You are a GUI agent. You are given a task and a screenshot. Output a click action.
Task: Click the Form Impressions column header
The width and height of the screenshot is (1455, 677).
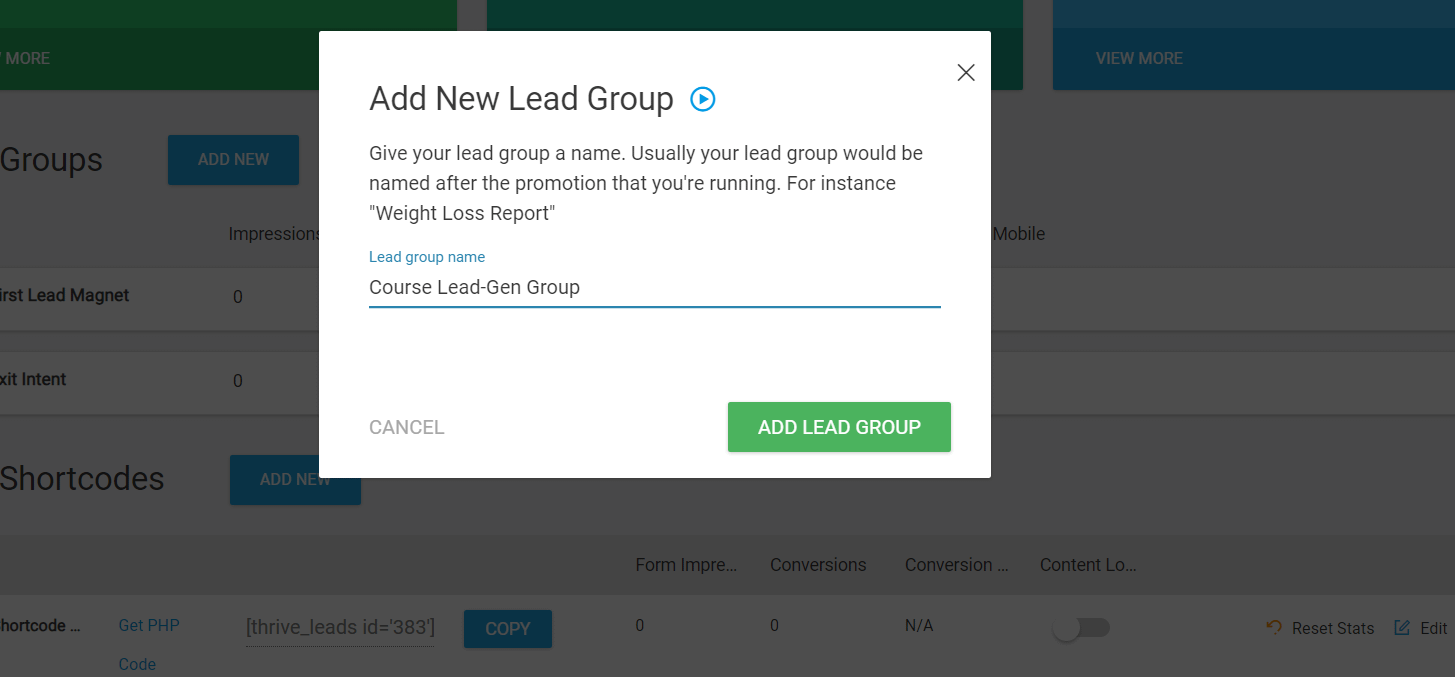click(686, 565)
